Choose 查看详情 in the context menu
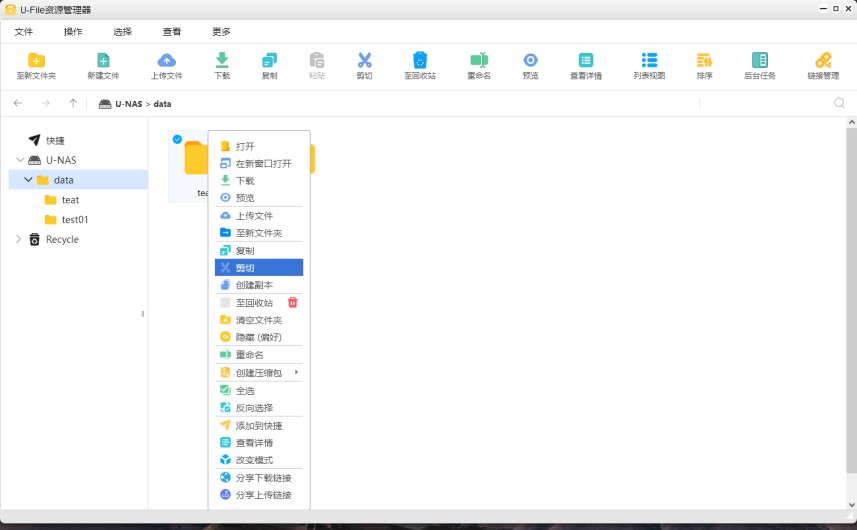Viewport: 857px width, 530px height. [x=259, y=443]
